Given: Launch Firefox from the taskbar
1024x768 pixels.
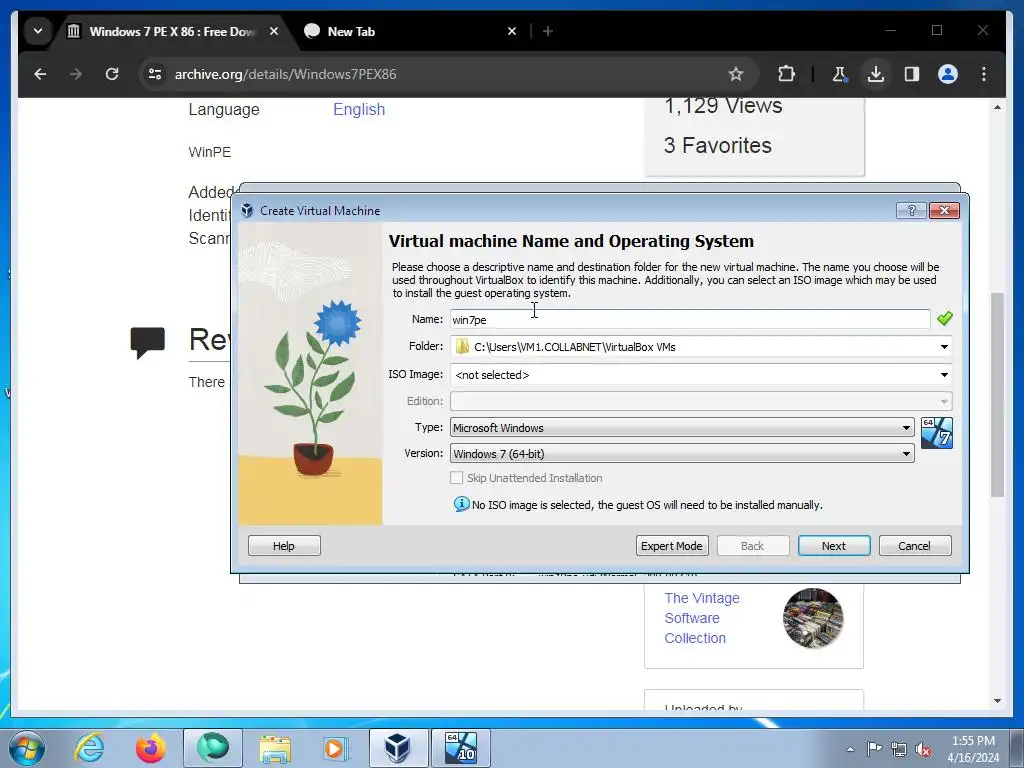Looking at the screenshot, I should (151, 748).
